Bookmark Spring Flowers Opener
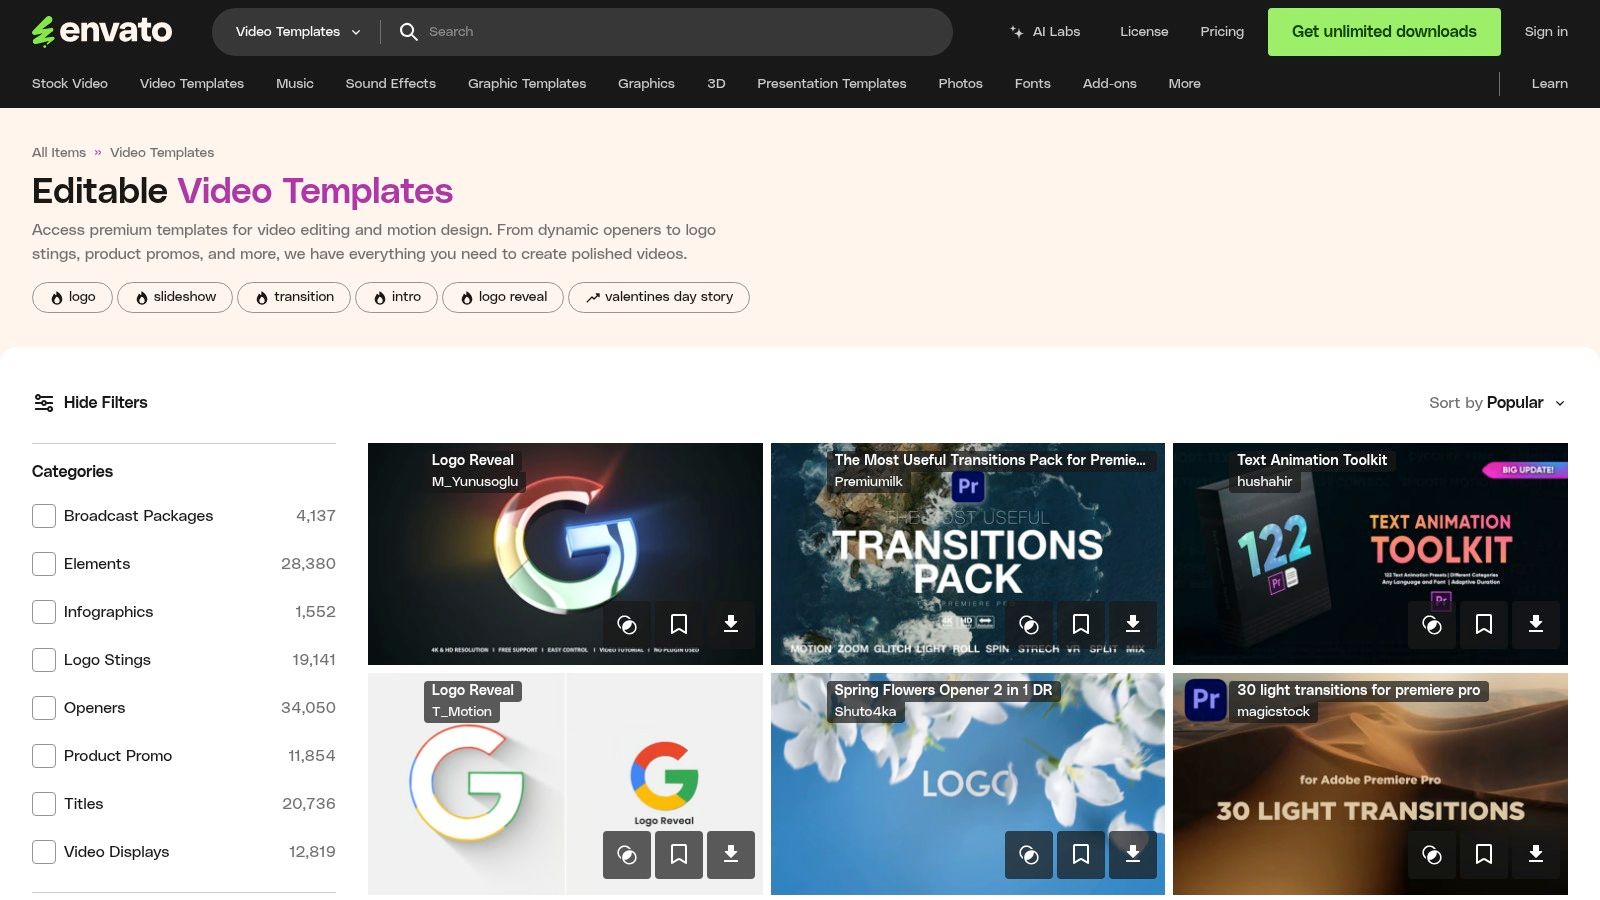The height and width of the screenshot is (900, 1600). point(1081,855)
